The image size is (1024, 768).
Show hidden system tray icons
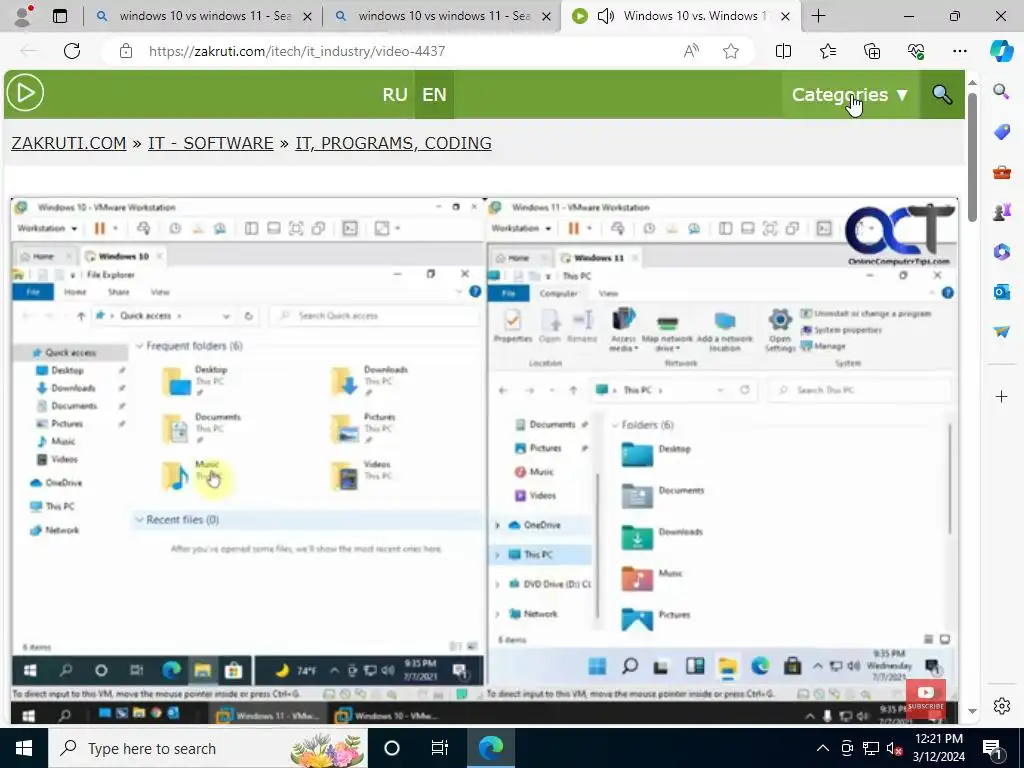(x=823, y=748)
